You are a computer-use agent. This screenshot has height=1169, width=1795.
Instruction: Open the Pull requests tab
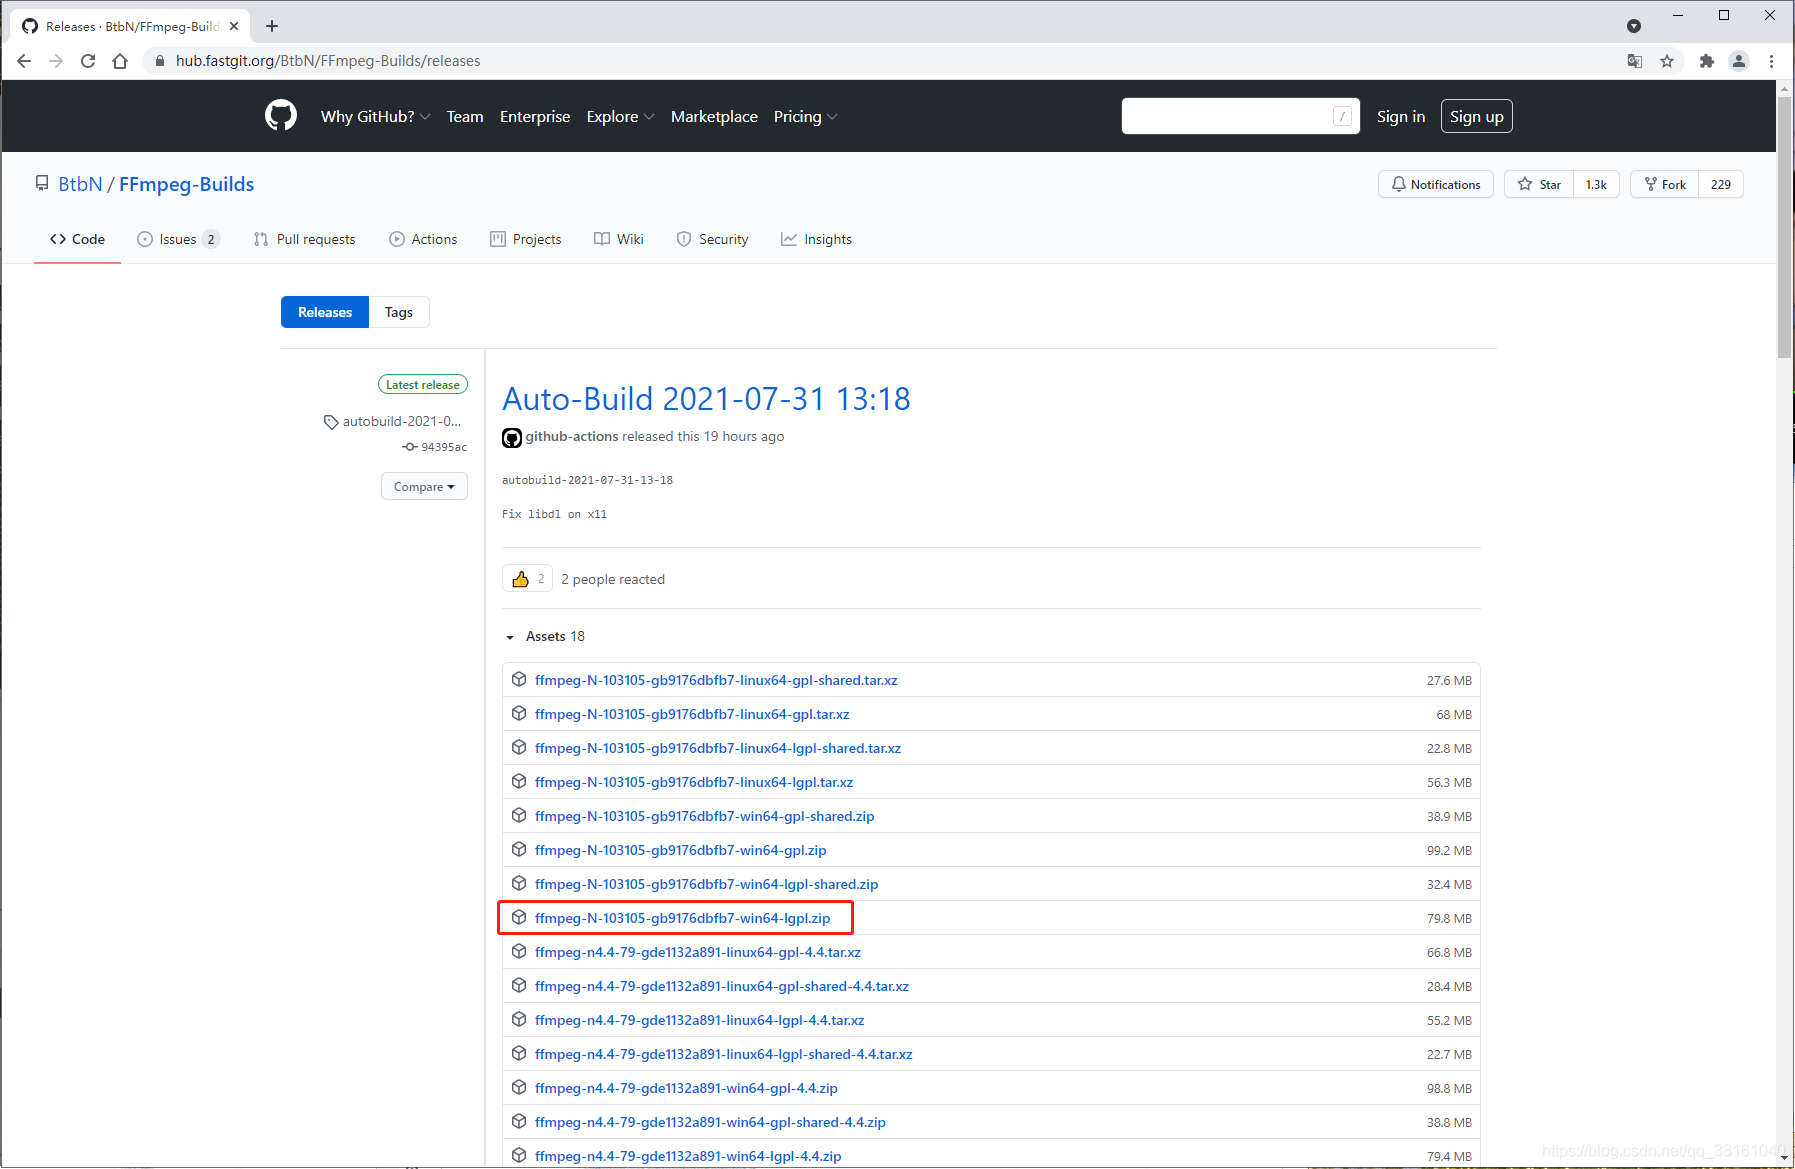pos(304,239)
